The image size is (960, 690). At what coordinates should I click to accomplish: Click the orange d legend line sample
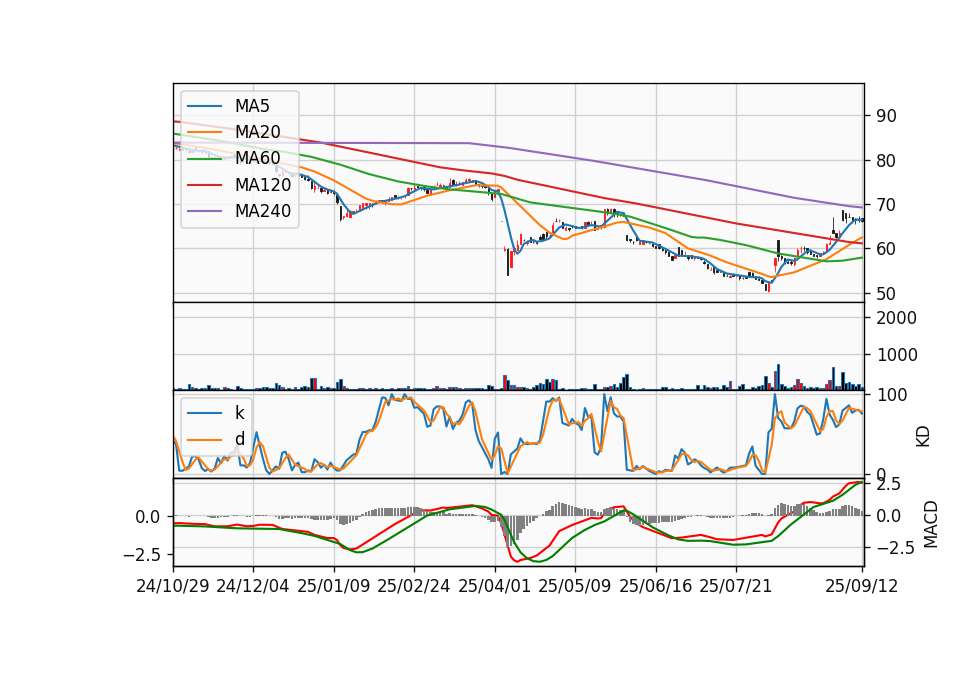pos(204,440)
